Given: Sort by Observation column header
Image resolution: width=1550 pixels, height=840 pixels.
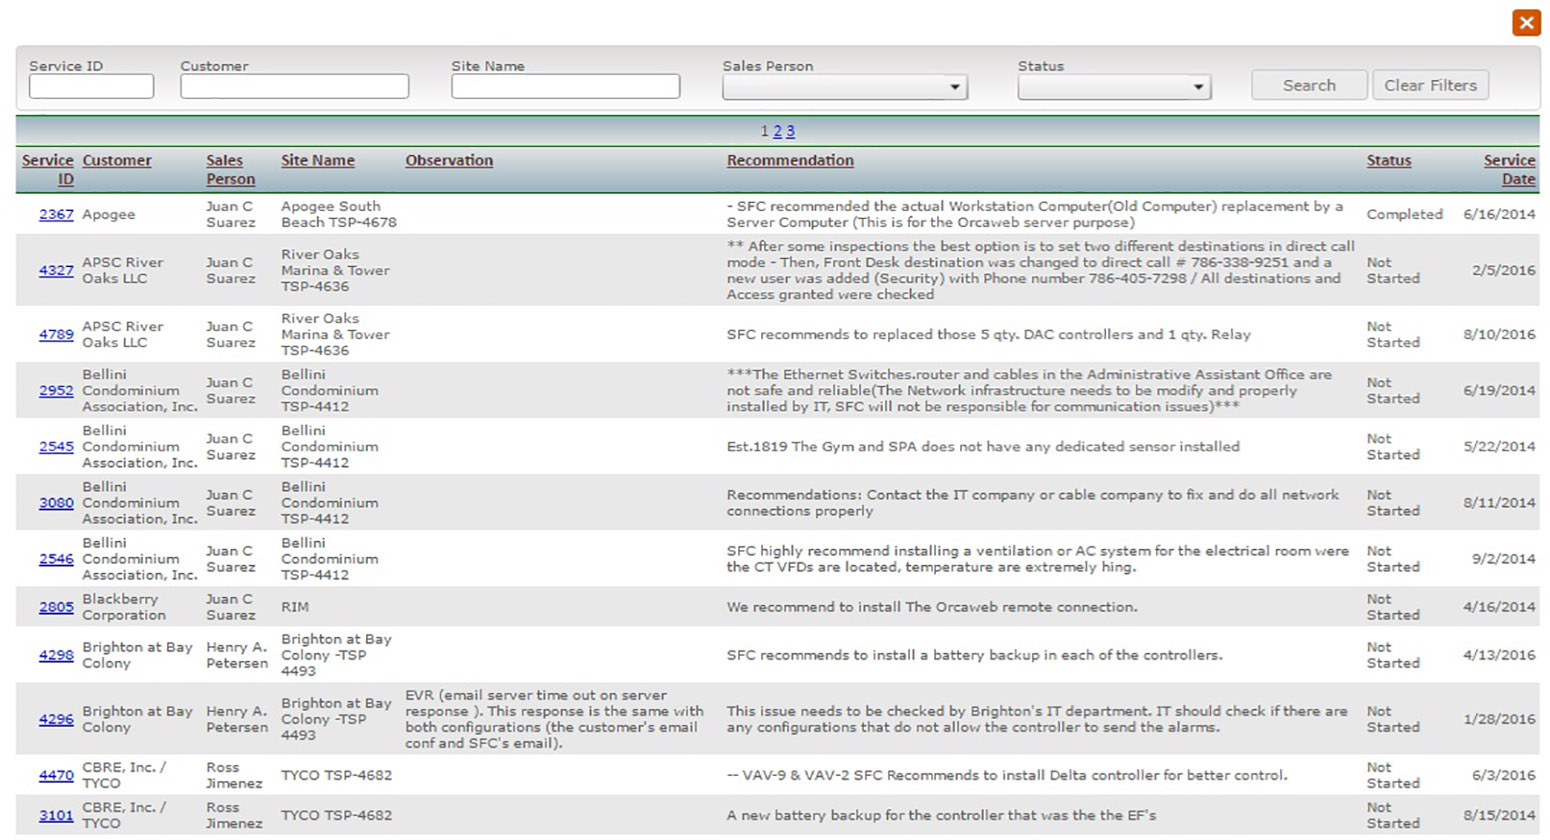Looking at the screenshot, I should [x=449, y=160].
